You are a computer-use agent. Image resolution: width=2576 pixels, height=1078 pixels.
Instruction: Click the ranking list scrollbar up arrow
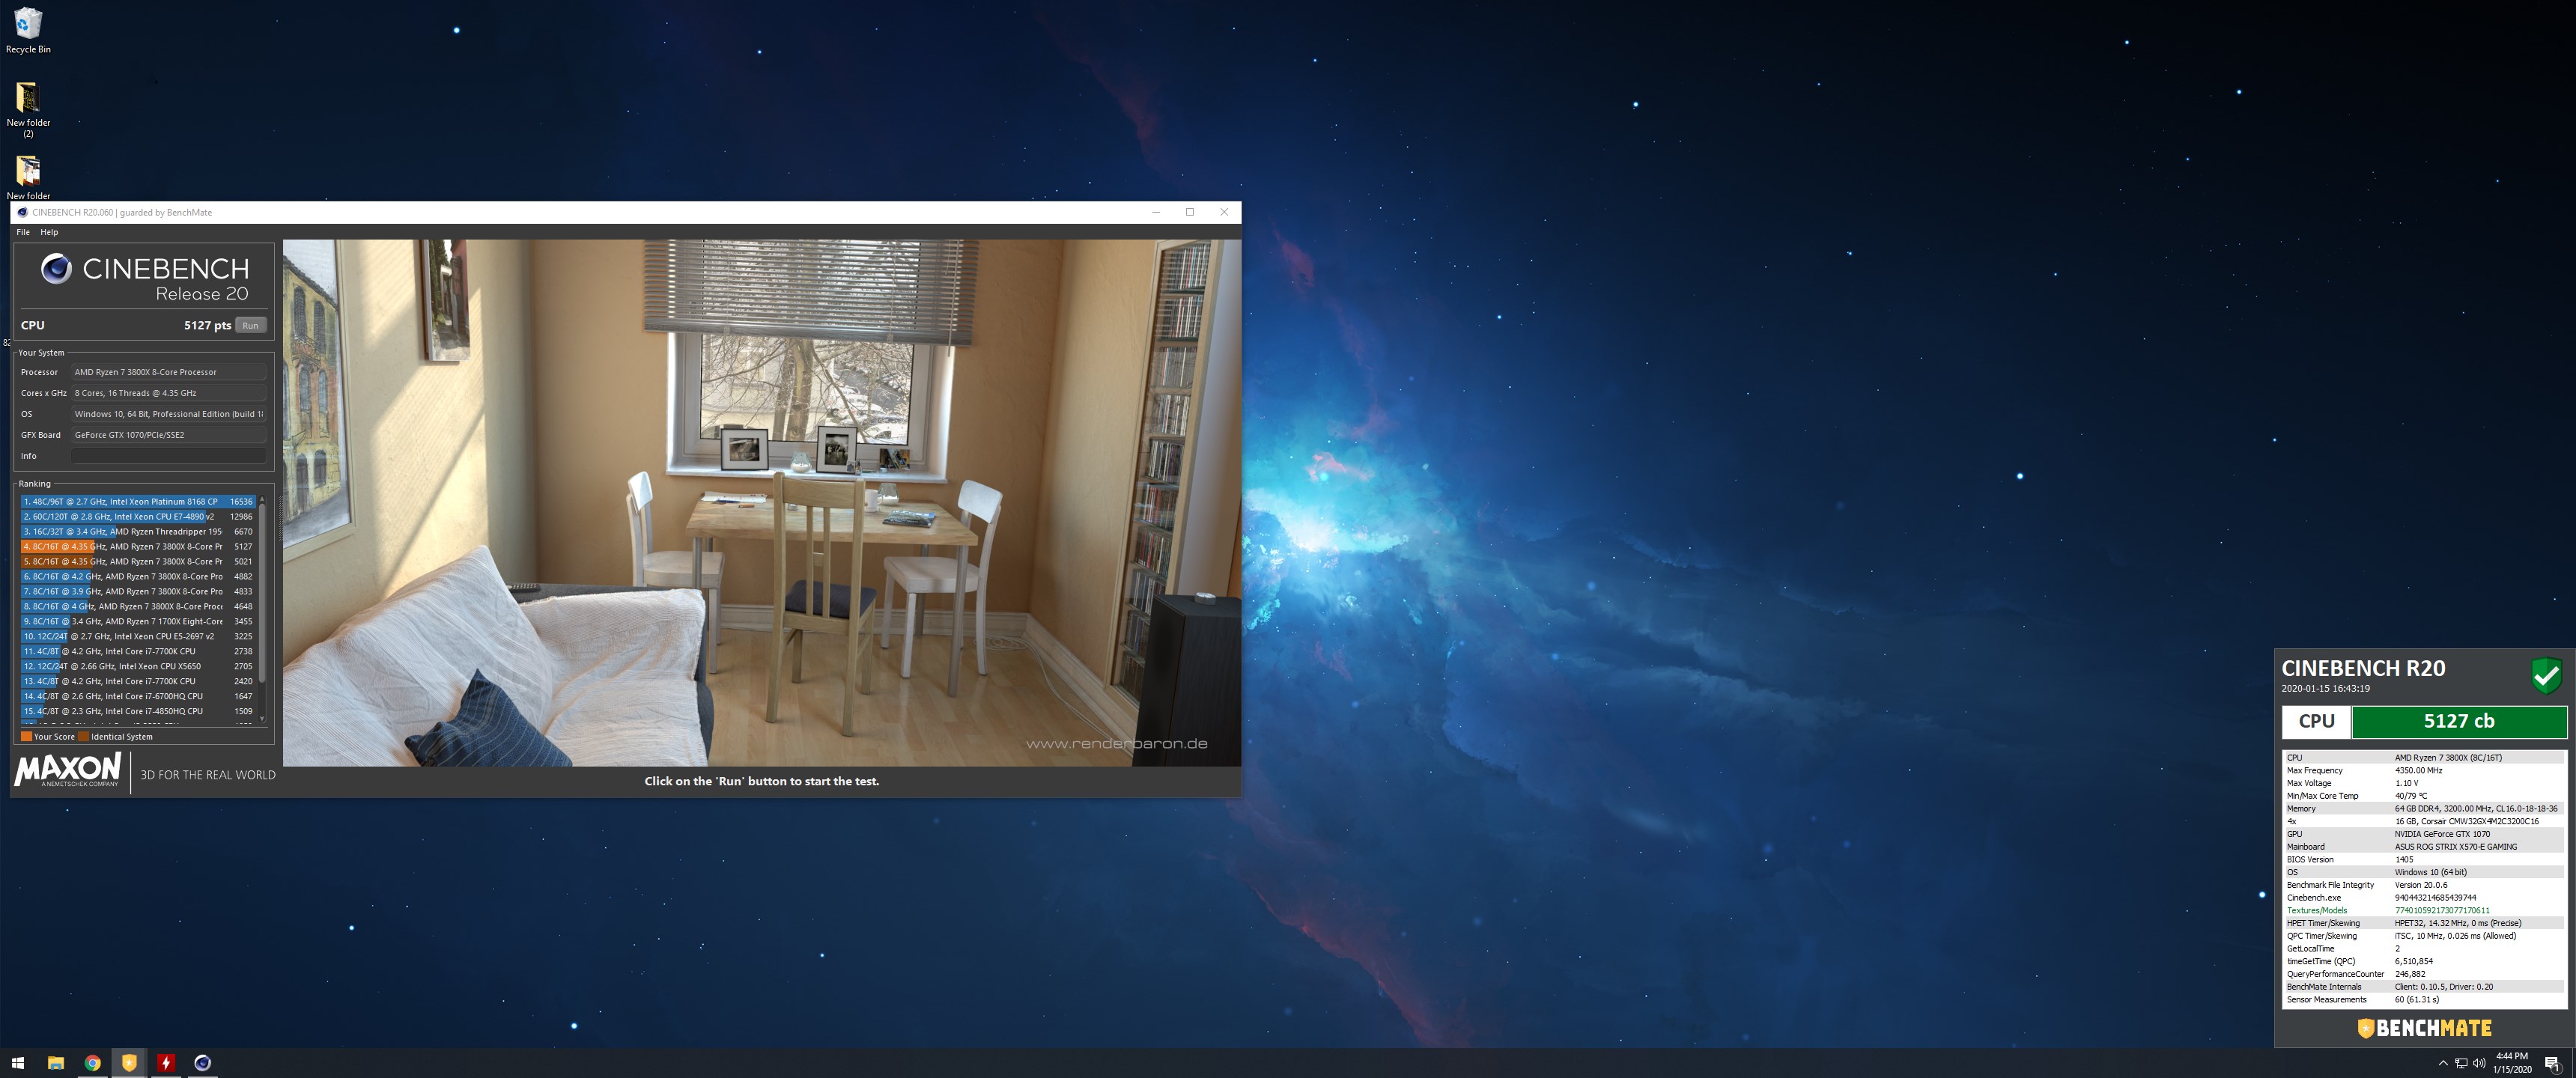(262, 499)
